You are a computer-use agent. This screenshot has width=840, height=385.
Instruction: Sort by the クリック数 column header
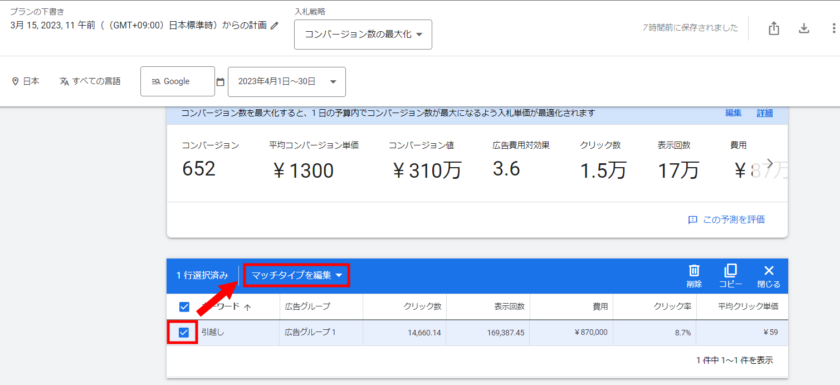(x=423, y=307)
